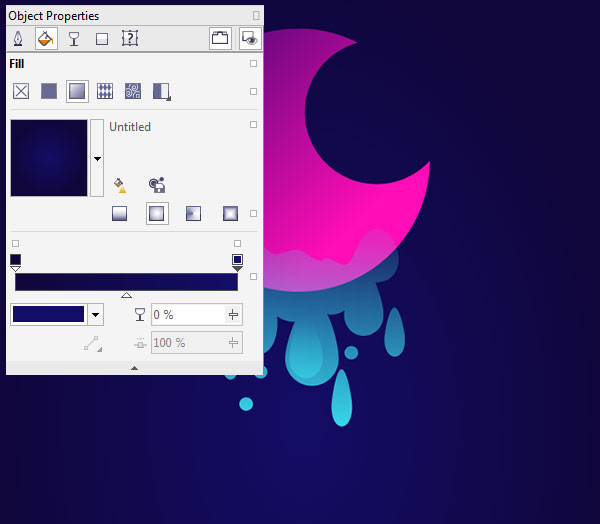600x524 pixels.
Task: Select Elliptical fountain fill type
Action: click(157, 213)
